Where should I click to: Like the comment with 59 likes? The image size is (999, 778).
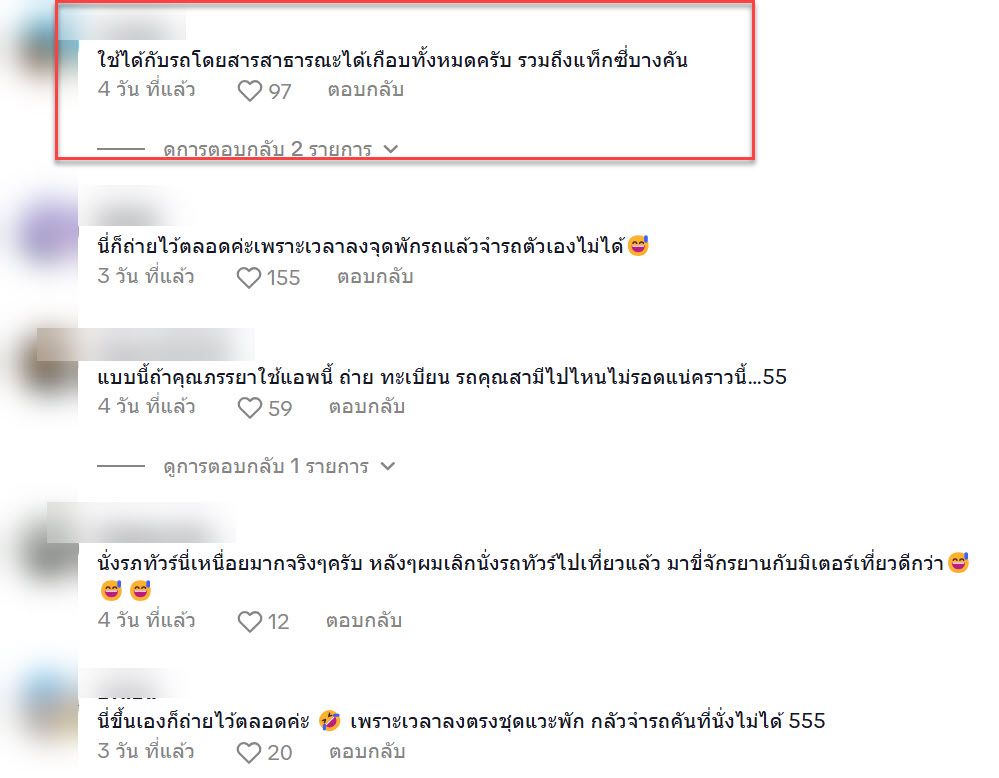[250, 408]
